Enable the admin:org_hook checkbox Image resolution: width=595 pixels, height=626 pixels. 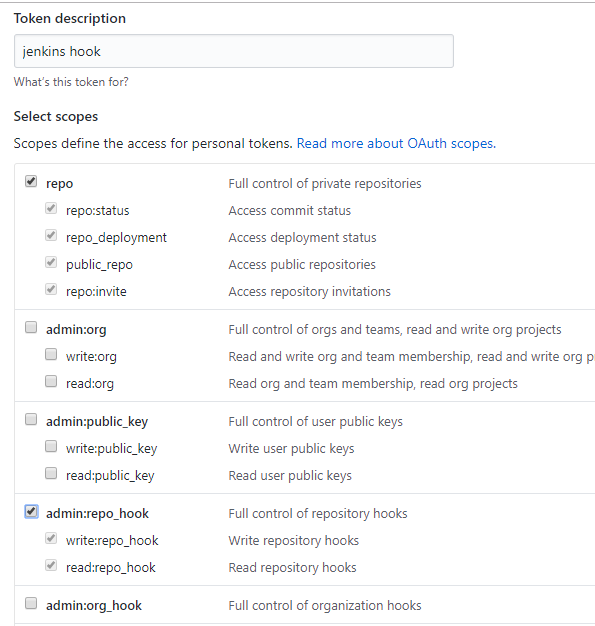click(x=31, y=603)
